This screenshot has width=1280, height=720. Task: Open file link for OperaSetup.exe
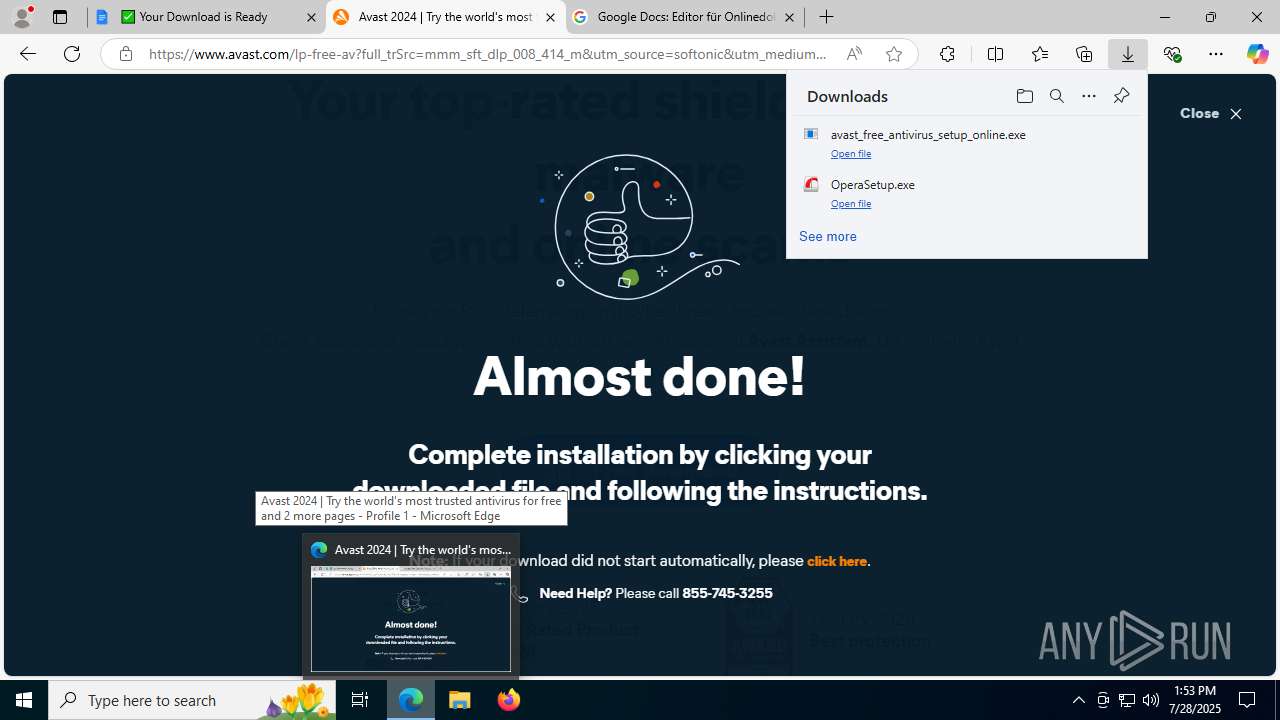pos(851,203)
